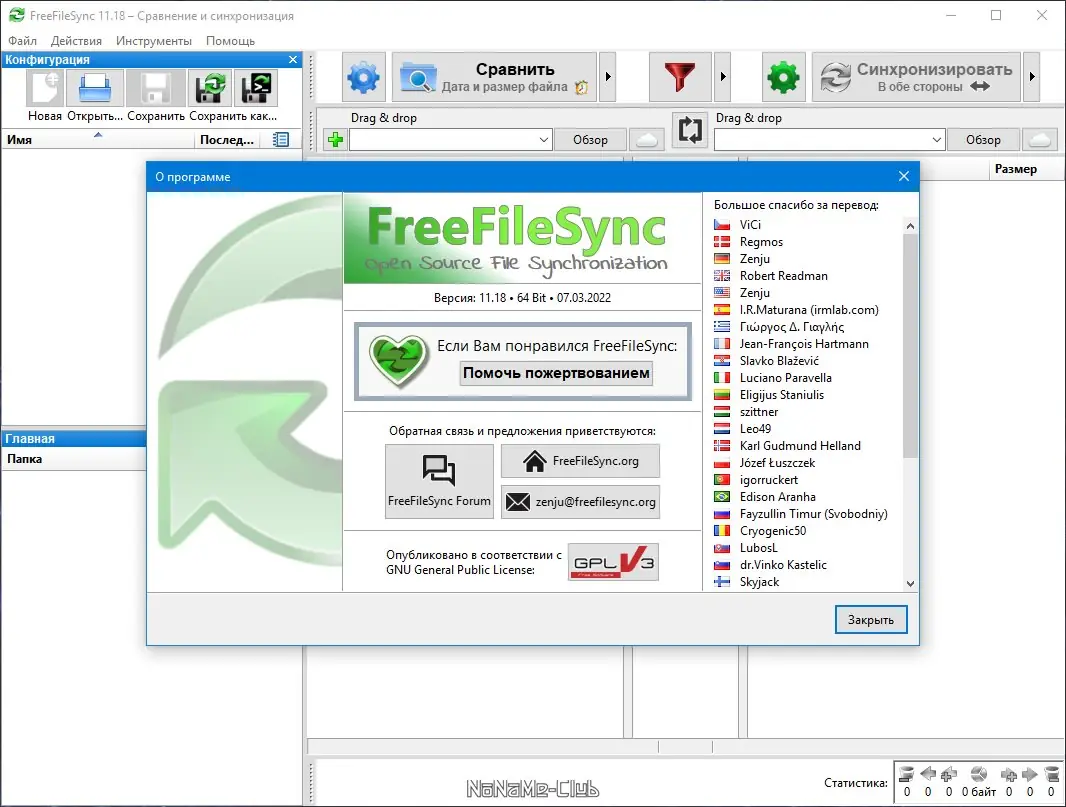Open the FreeFileSync.org homepage link
Image resolution: width=1066 pixels, height=807 pixels.
click(x=580, y=461)
